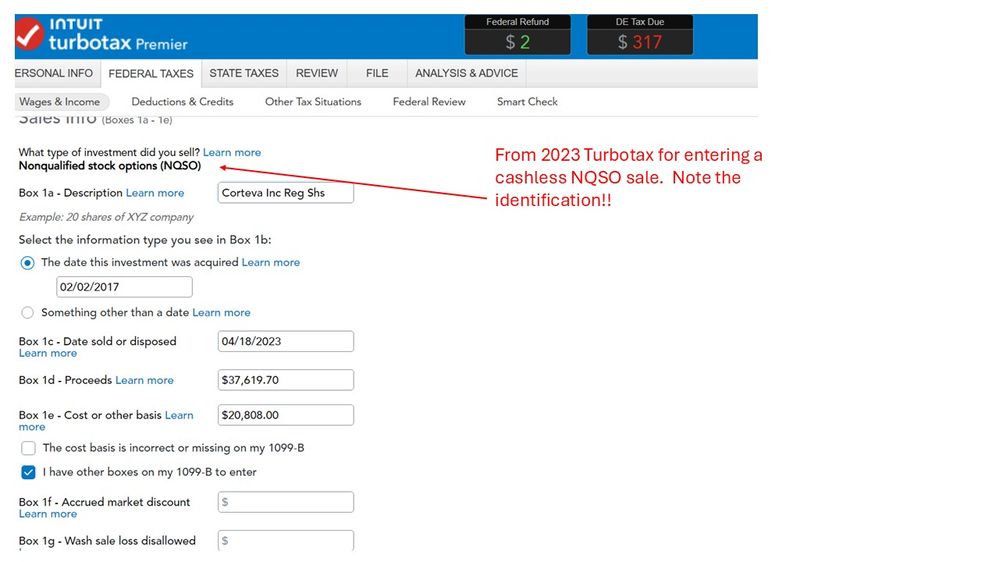Open Other Tax Situations section
This screenshot has width=999, height=562.
313,101
